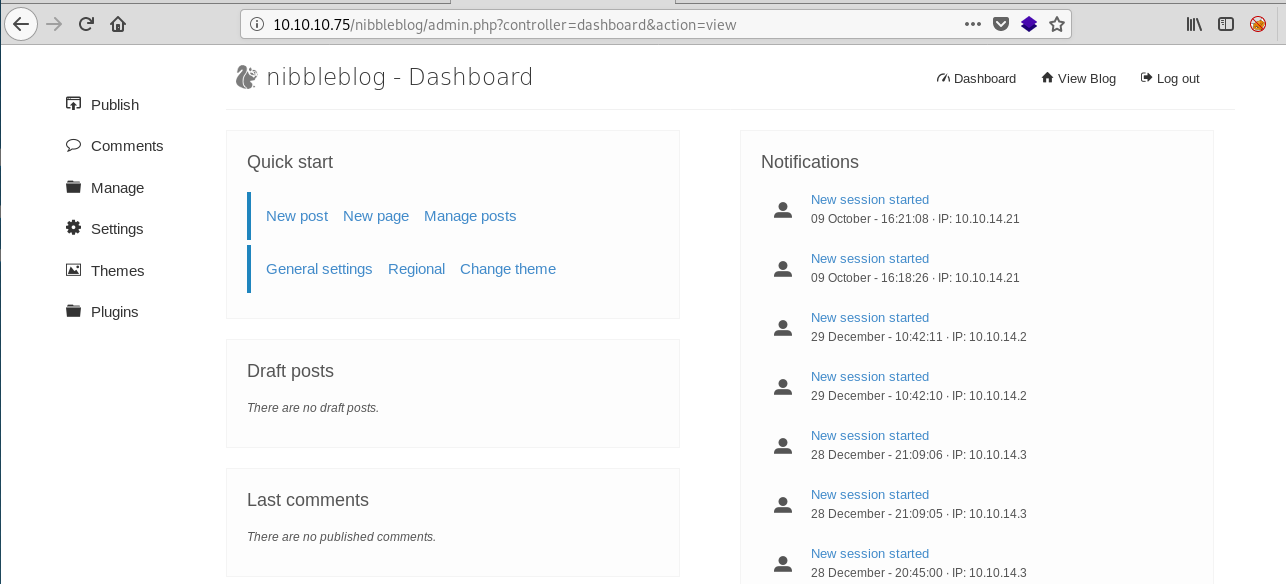Open New session started at 20:45:00

coord(870,554)
